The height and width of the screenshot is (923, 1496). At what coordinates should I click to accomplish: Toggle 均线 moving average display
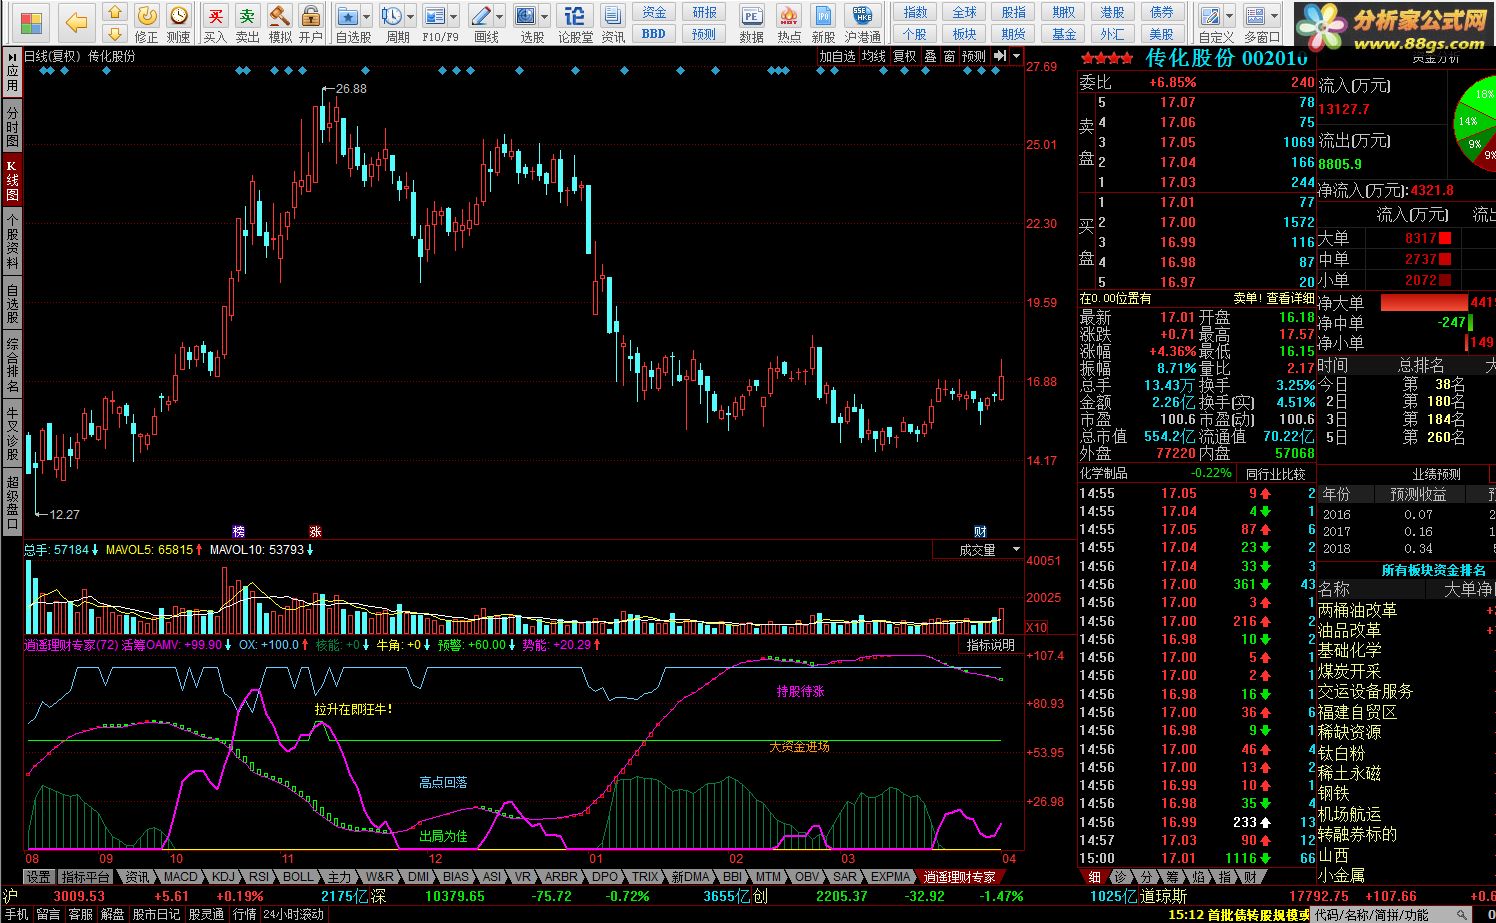(x=874, y=56)
